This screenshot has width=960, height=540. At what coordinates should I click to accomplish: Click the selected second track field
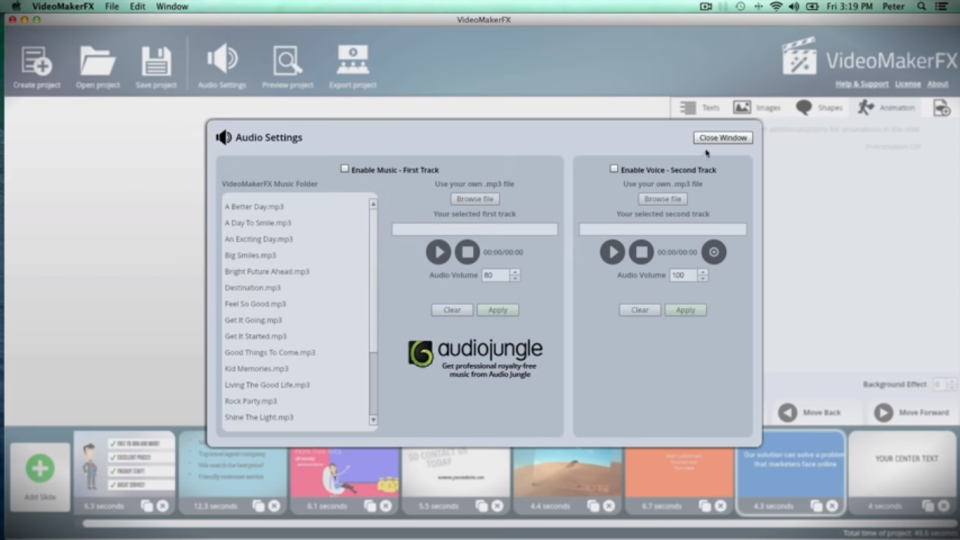click(662, 229)
